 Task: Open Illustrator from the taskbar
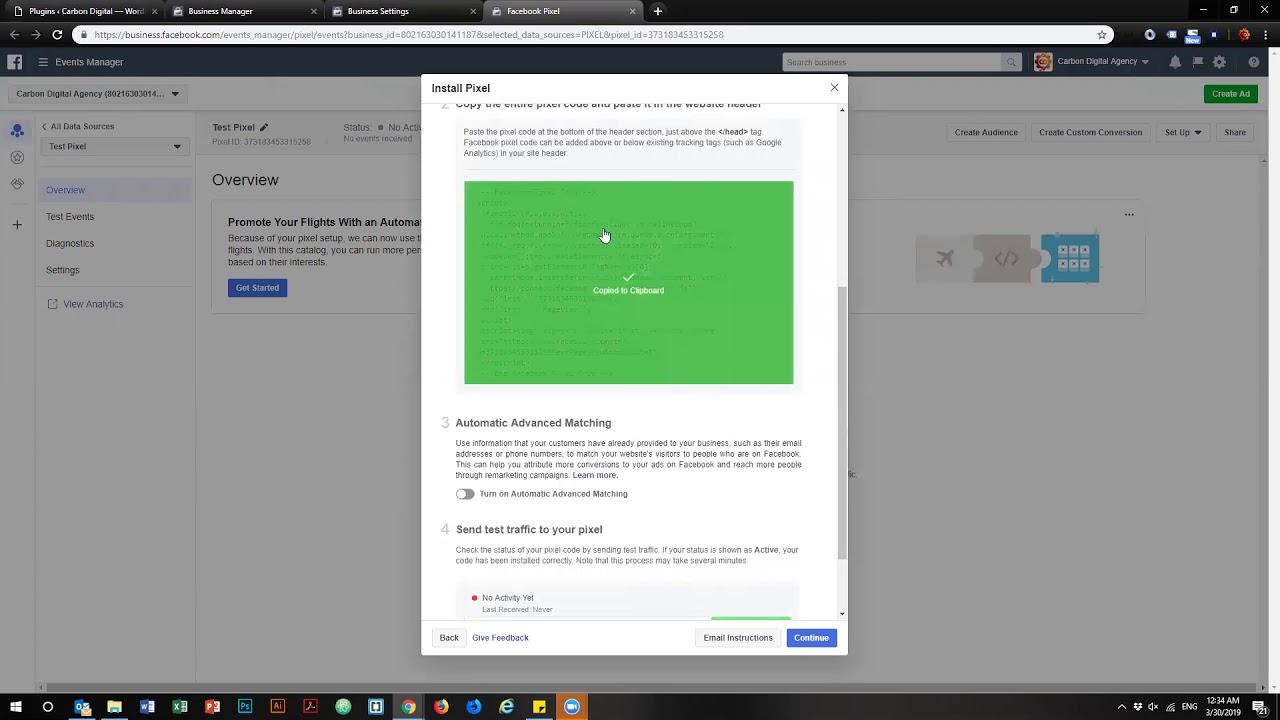277,707
